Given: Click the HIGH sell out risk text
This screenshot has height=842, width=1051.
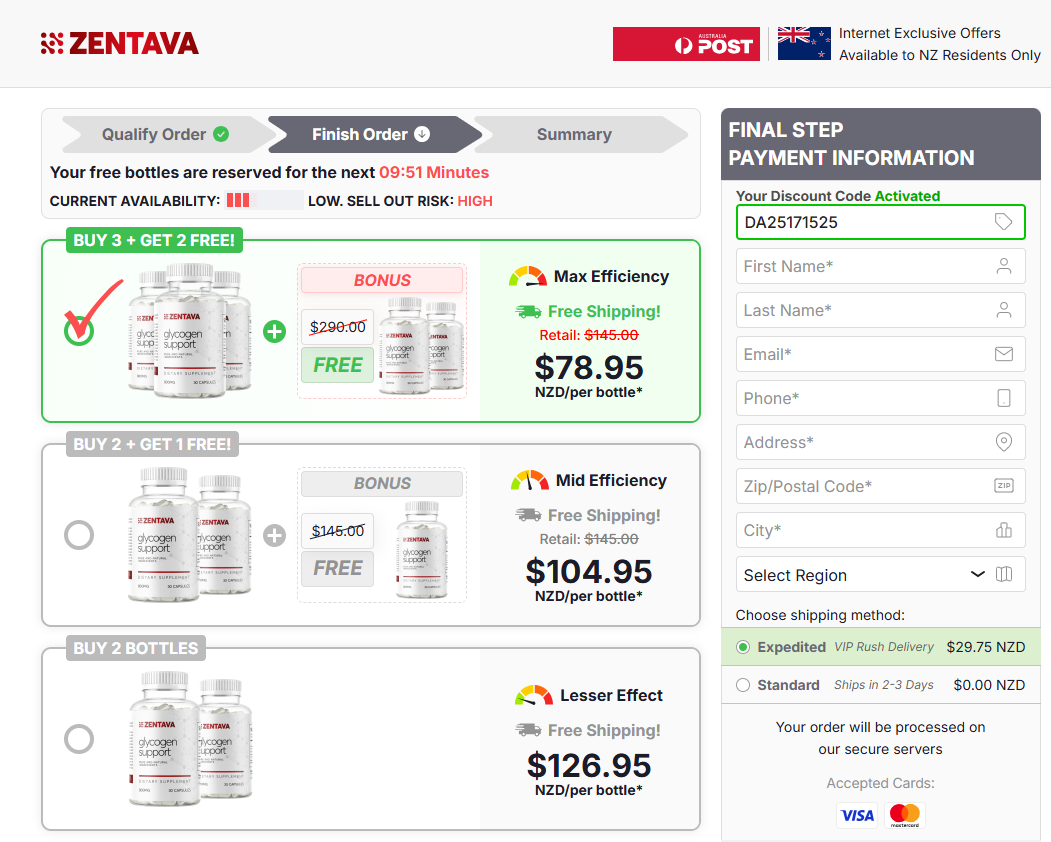Looking at the screenshot, I should [475, 201].
